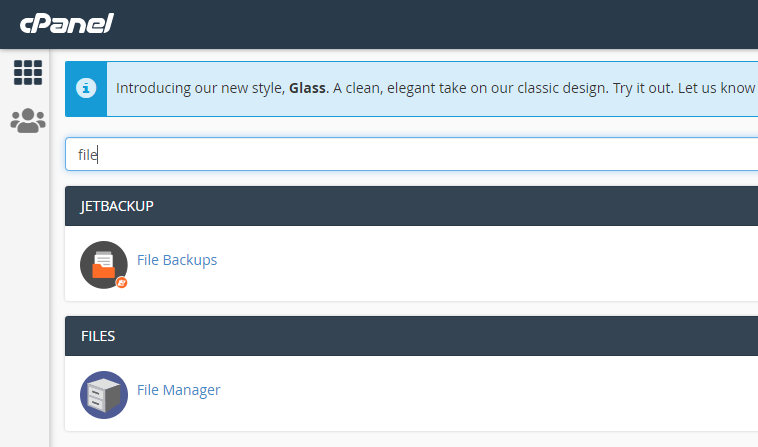Open the File Backups folder icon
Image resolution: width=758 pixels, height=447 pixels.
tap(104, 264)
